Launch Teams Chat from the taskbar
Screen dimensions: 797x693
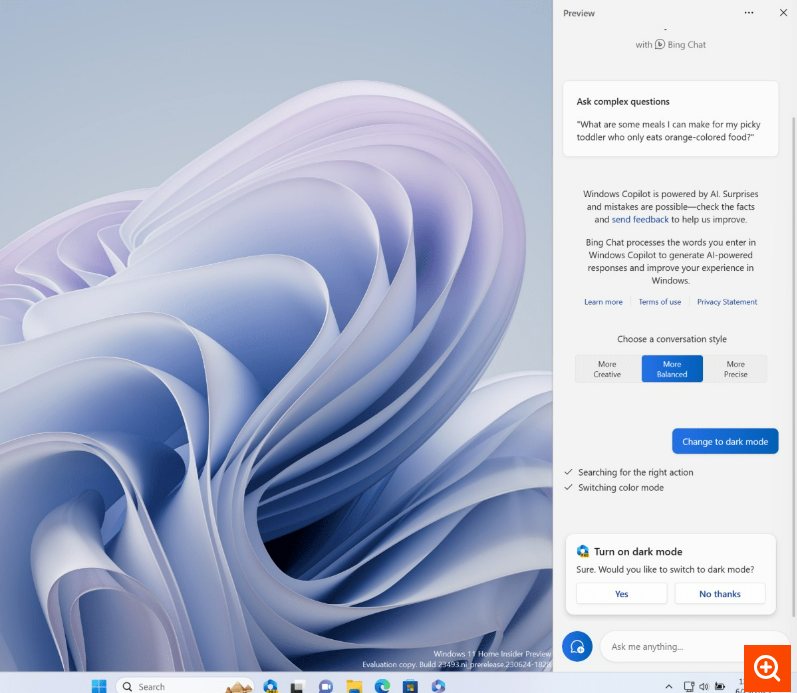(x=326, y=686)
